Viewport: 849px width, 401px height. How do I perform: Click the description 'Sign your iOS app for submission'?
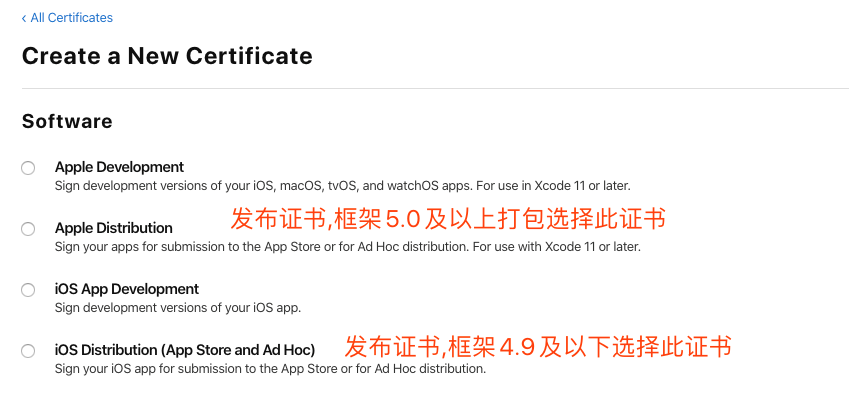pos(270,370)
